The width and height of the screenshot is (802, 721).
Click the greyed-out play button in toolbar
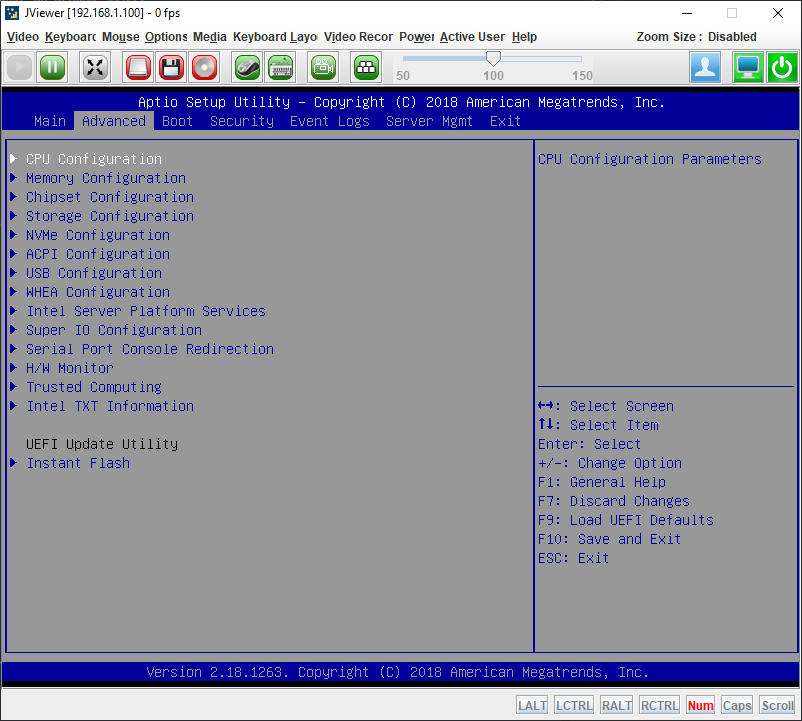click(19, 67)
